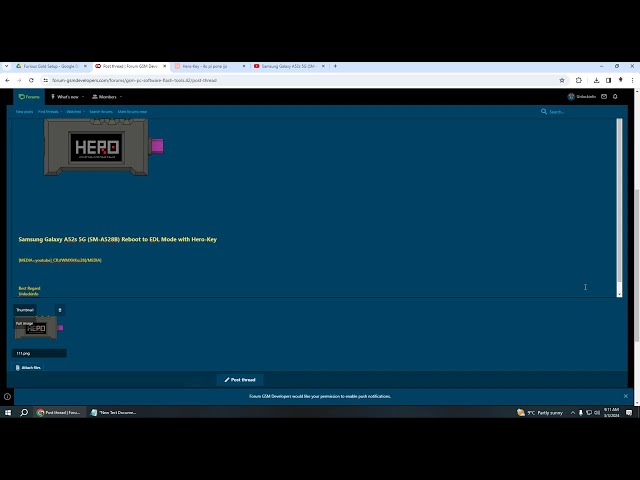Open the Chrome three-dot menu
This screenshot has width=640, height=480.
tap(632, 80)
